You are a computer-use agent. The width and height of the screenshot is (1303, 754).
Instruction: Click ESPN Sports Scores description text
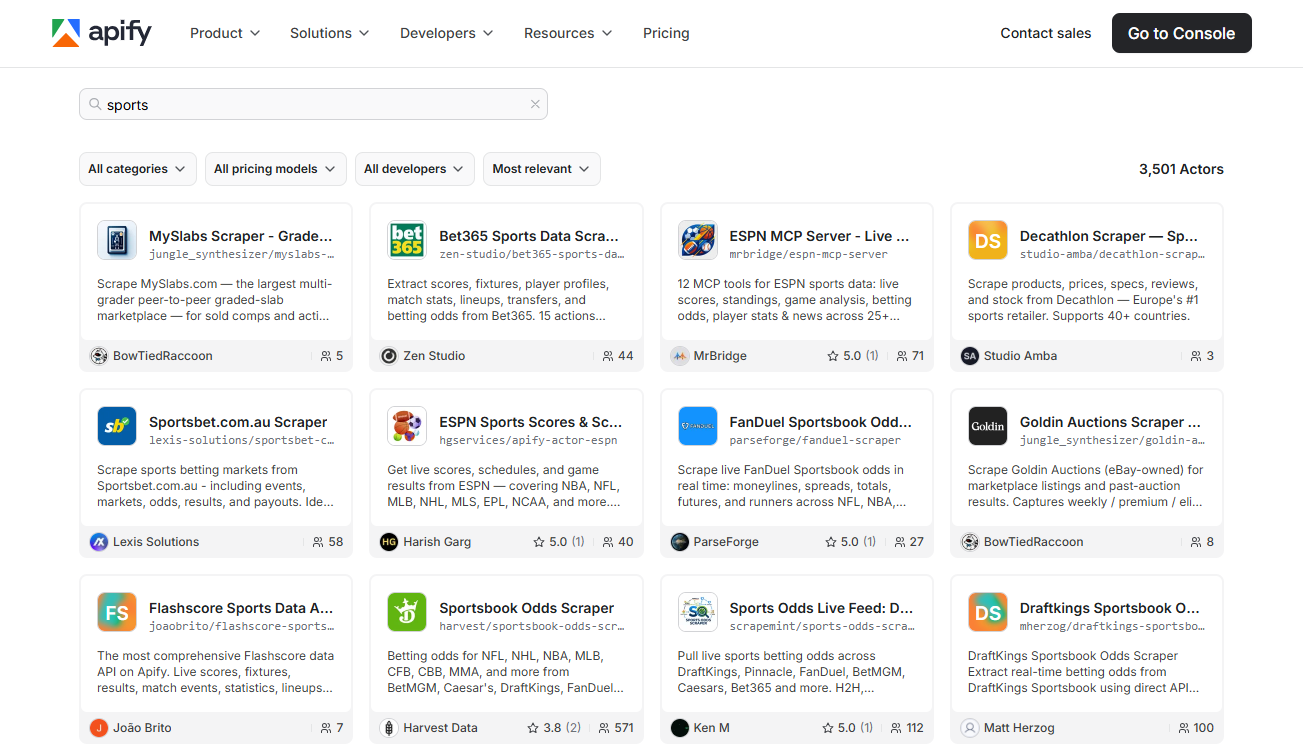[504, 486]
